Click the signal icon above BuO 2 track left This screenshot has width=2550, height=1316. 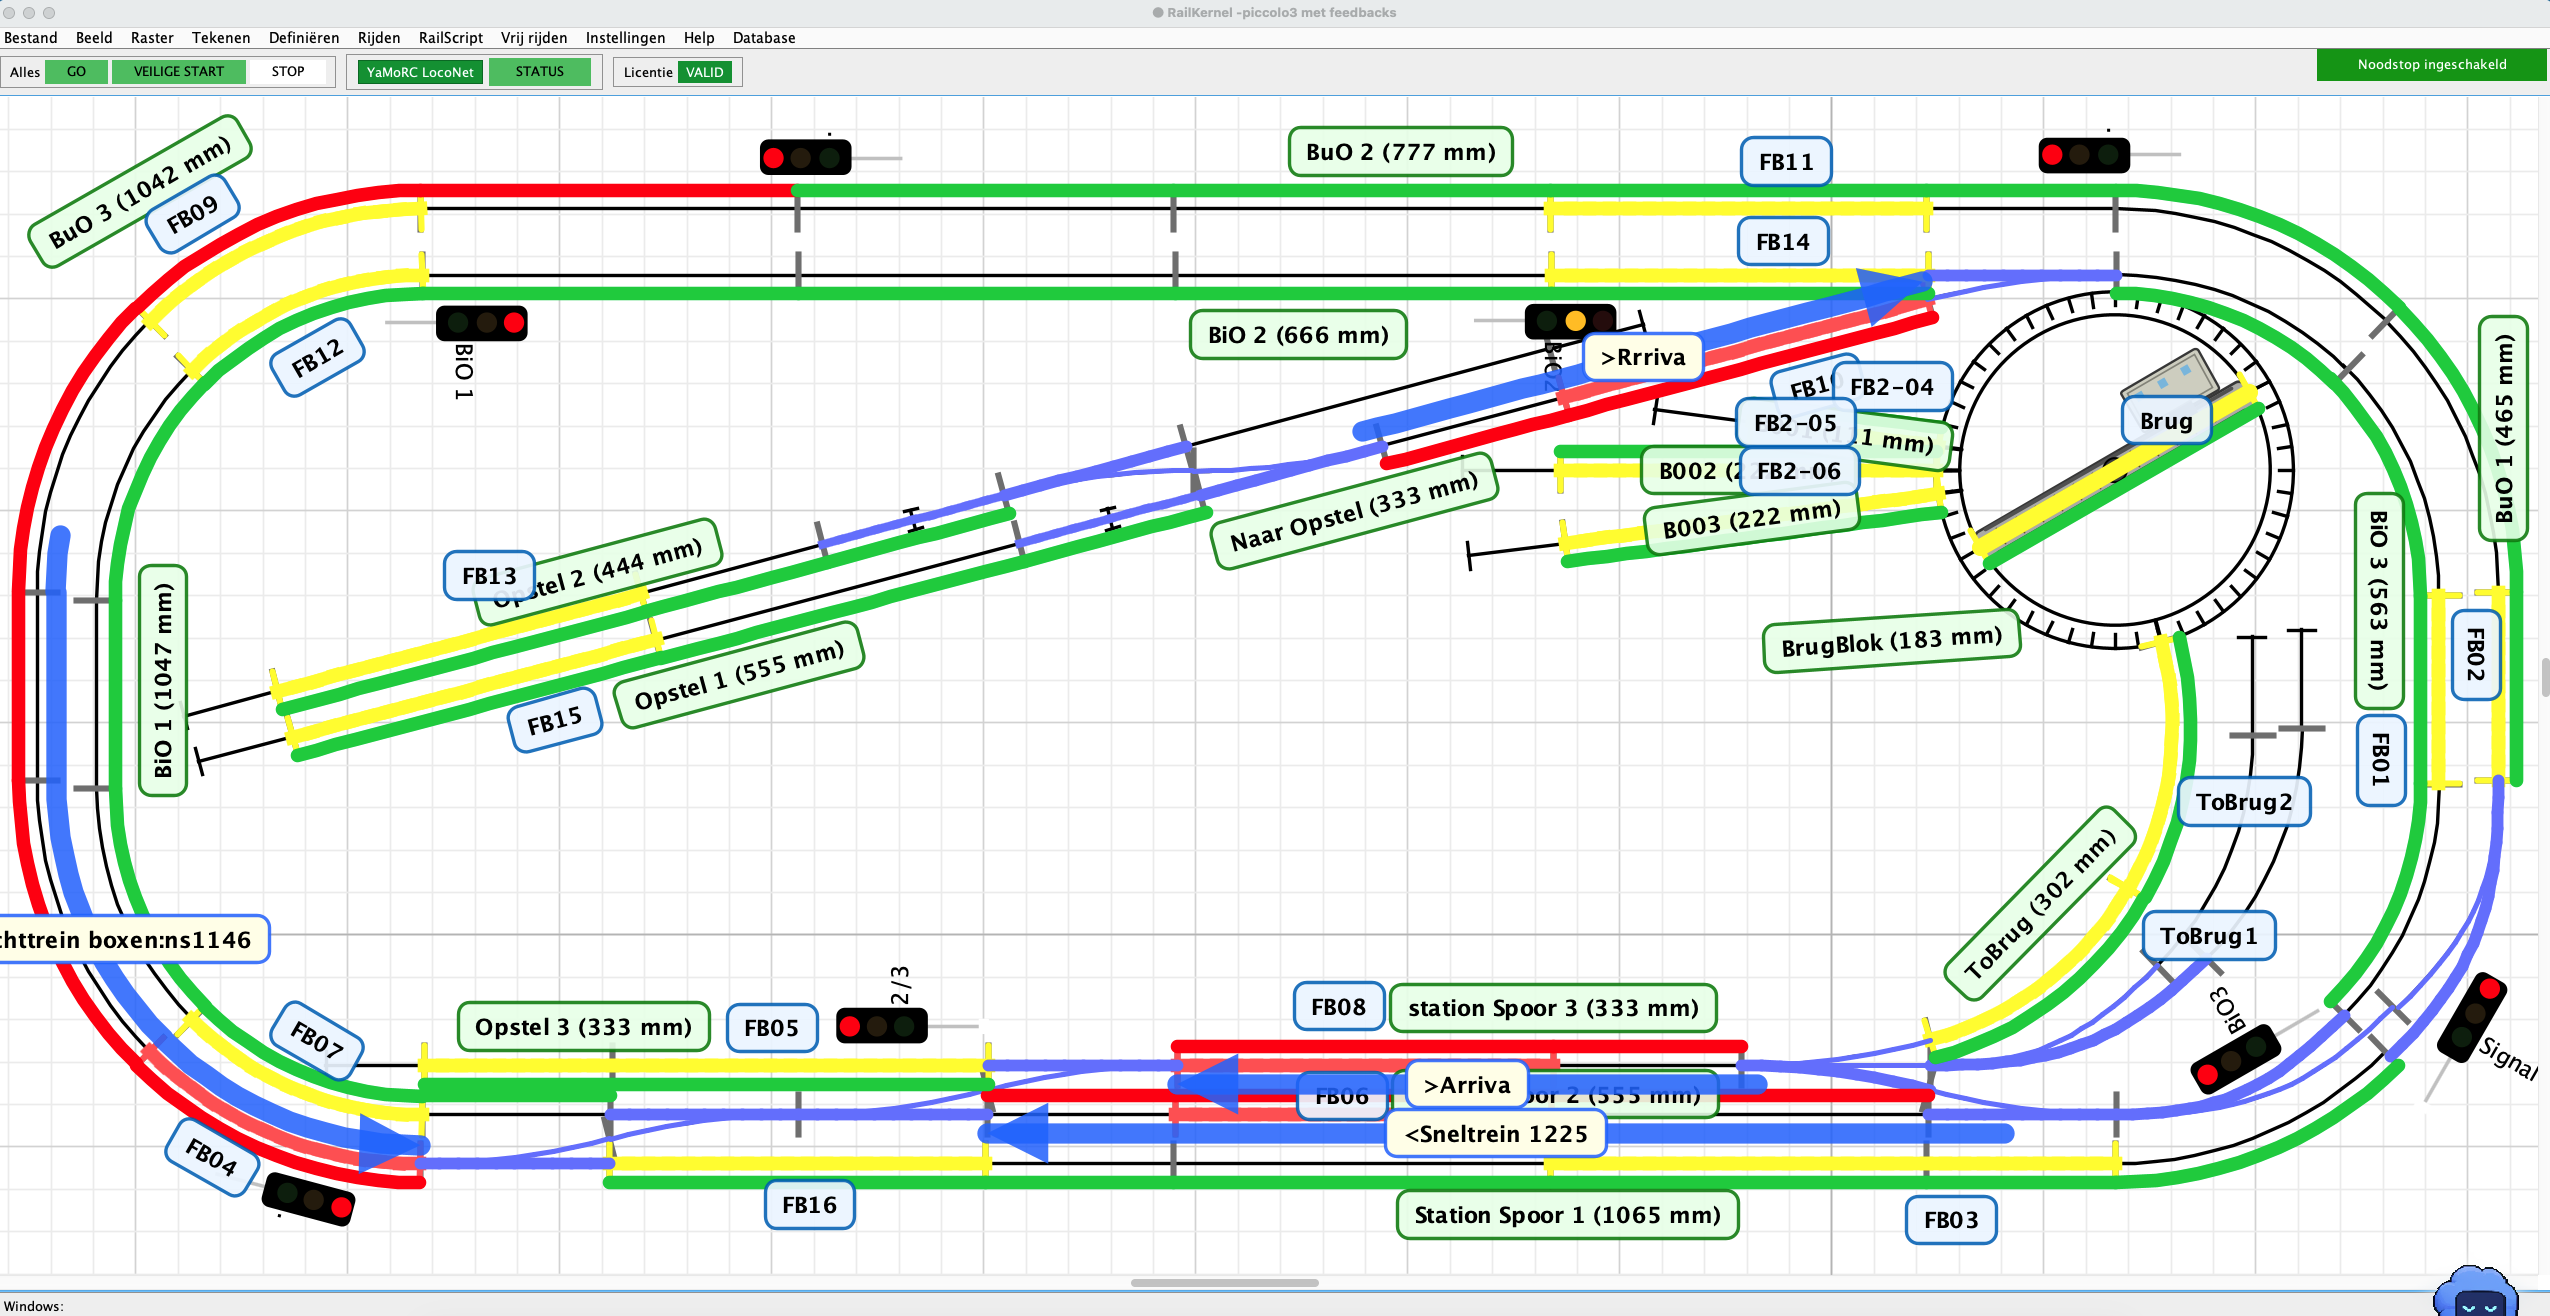pos(805,157)
